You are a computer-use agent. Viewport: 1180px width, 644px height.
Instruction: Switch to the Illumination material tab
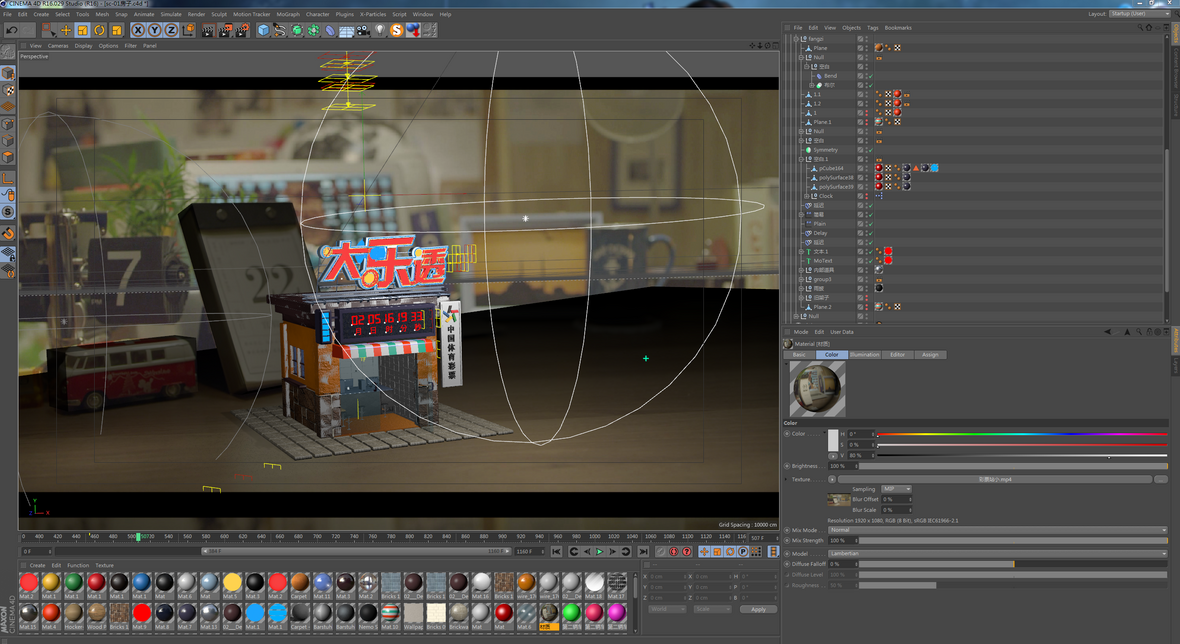pos(864,355)
